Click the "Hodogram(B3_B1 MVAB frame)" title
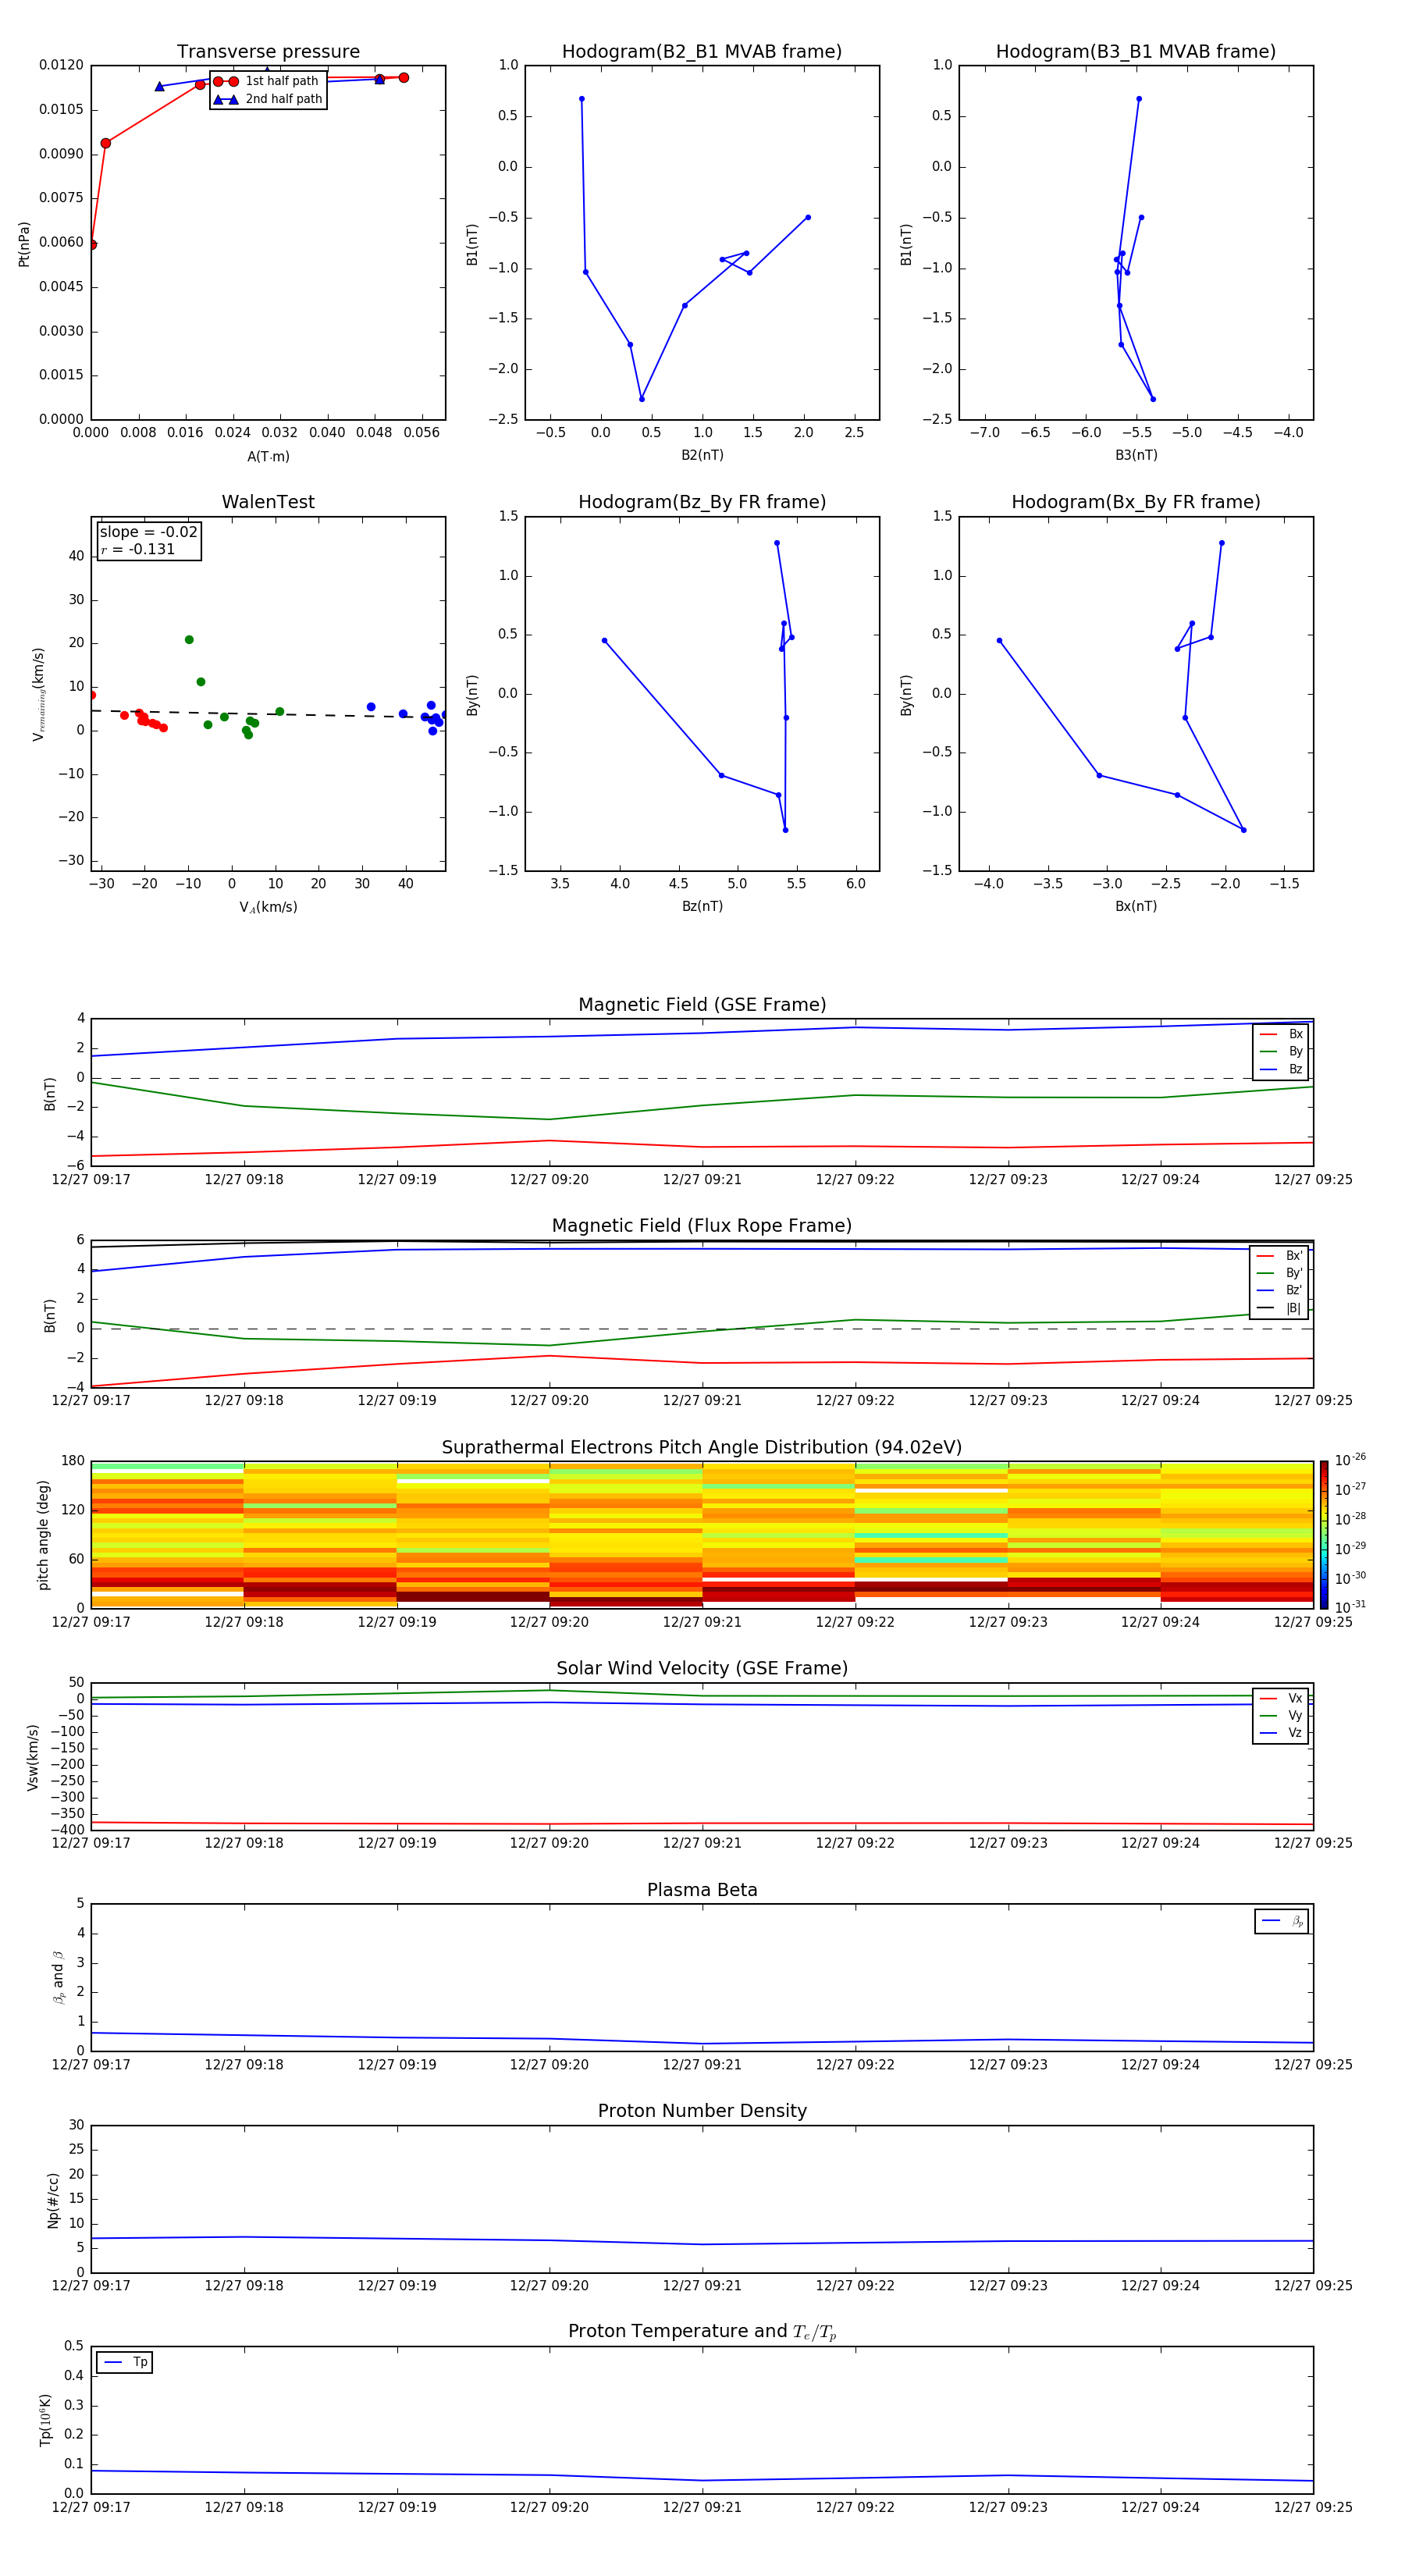This screenshot has height=2576, width=1405. tap(1136, 51)
